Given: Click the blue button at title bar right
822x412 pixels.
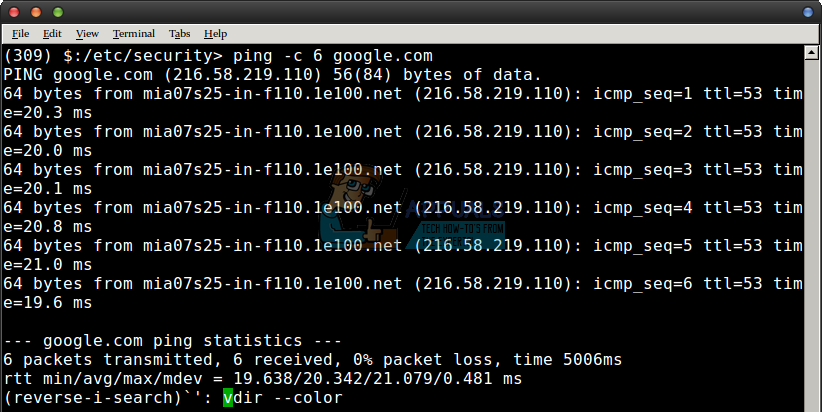Looking at the screenshot, I should tap(808, 11).
